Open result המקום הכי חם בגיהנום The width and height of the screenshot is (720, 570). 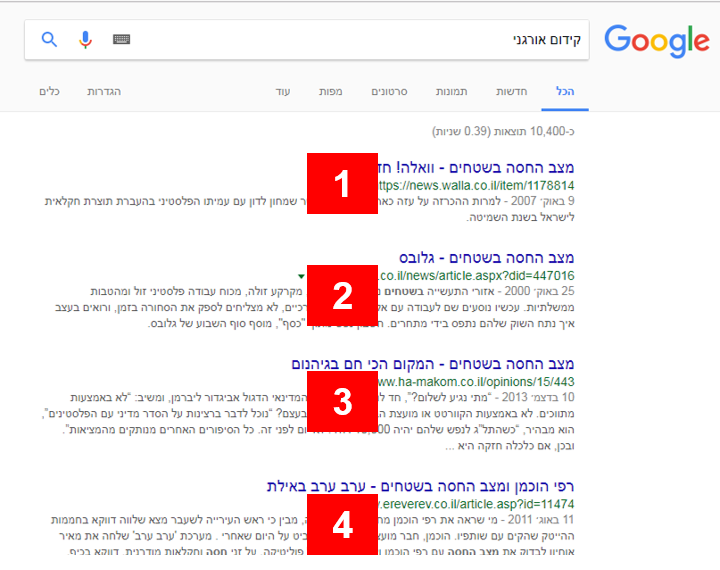pyautogui.click(x=433, y=364)
